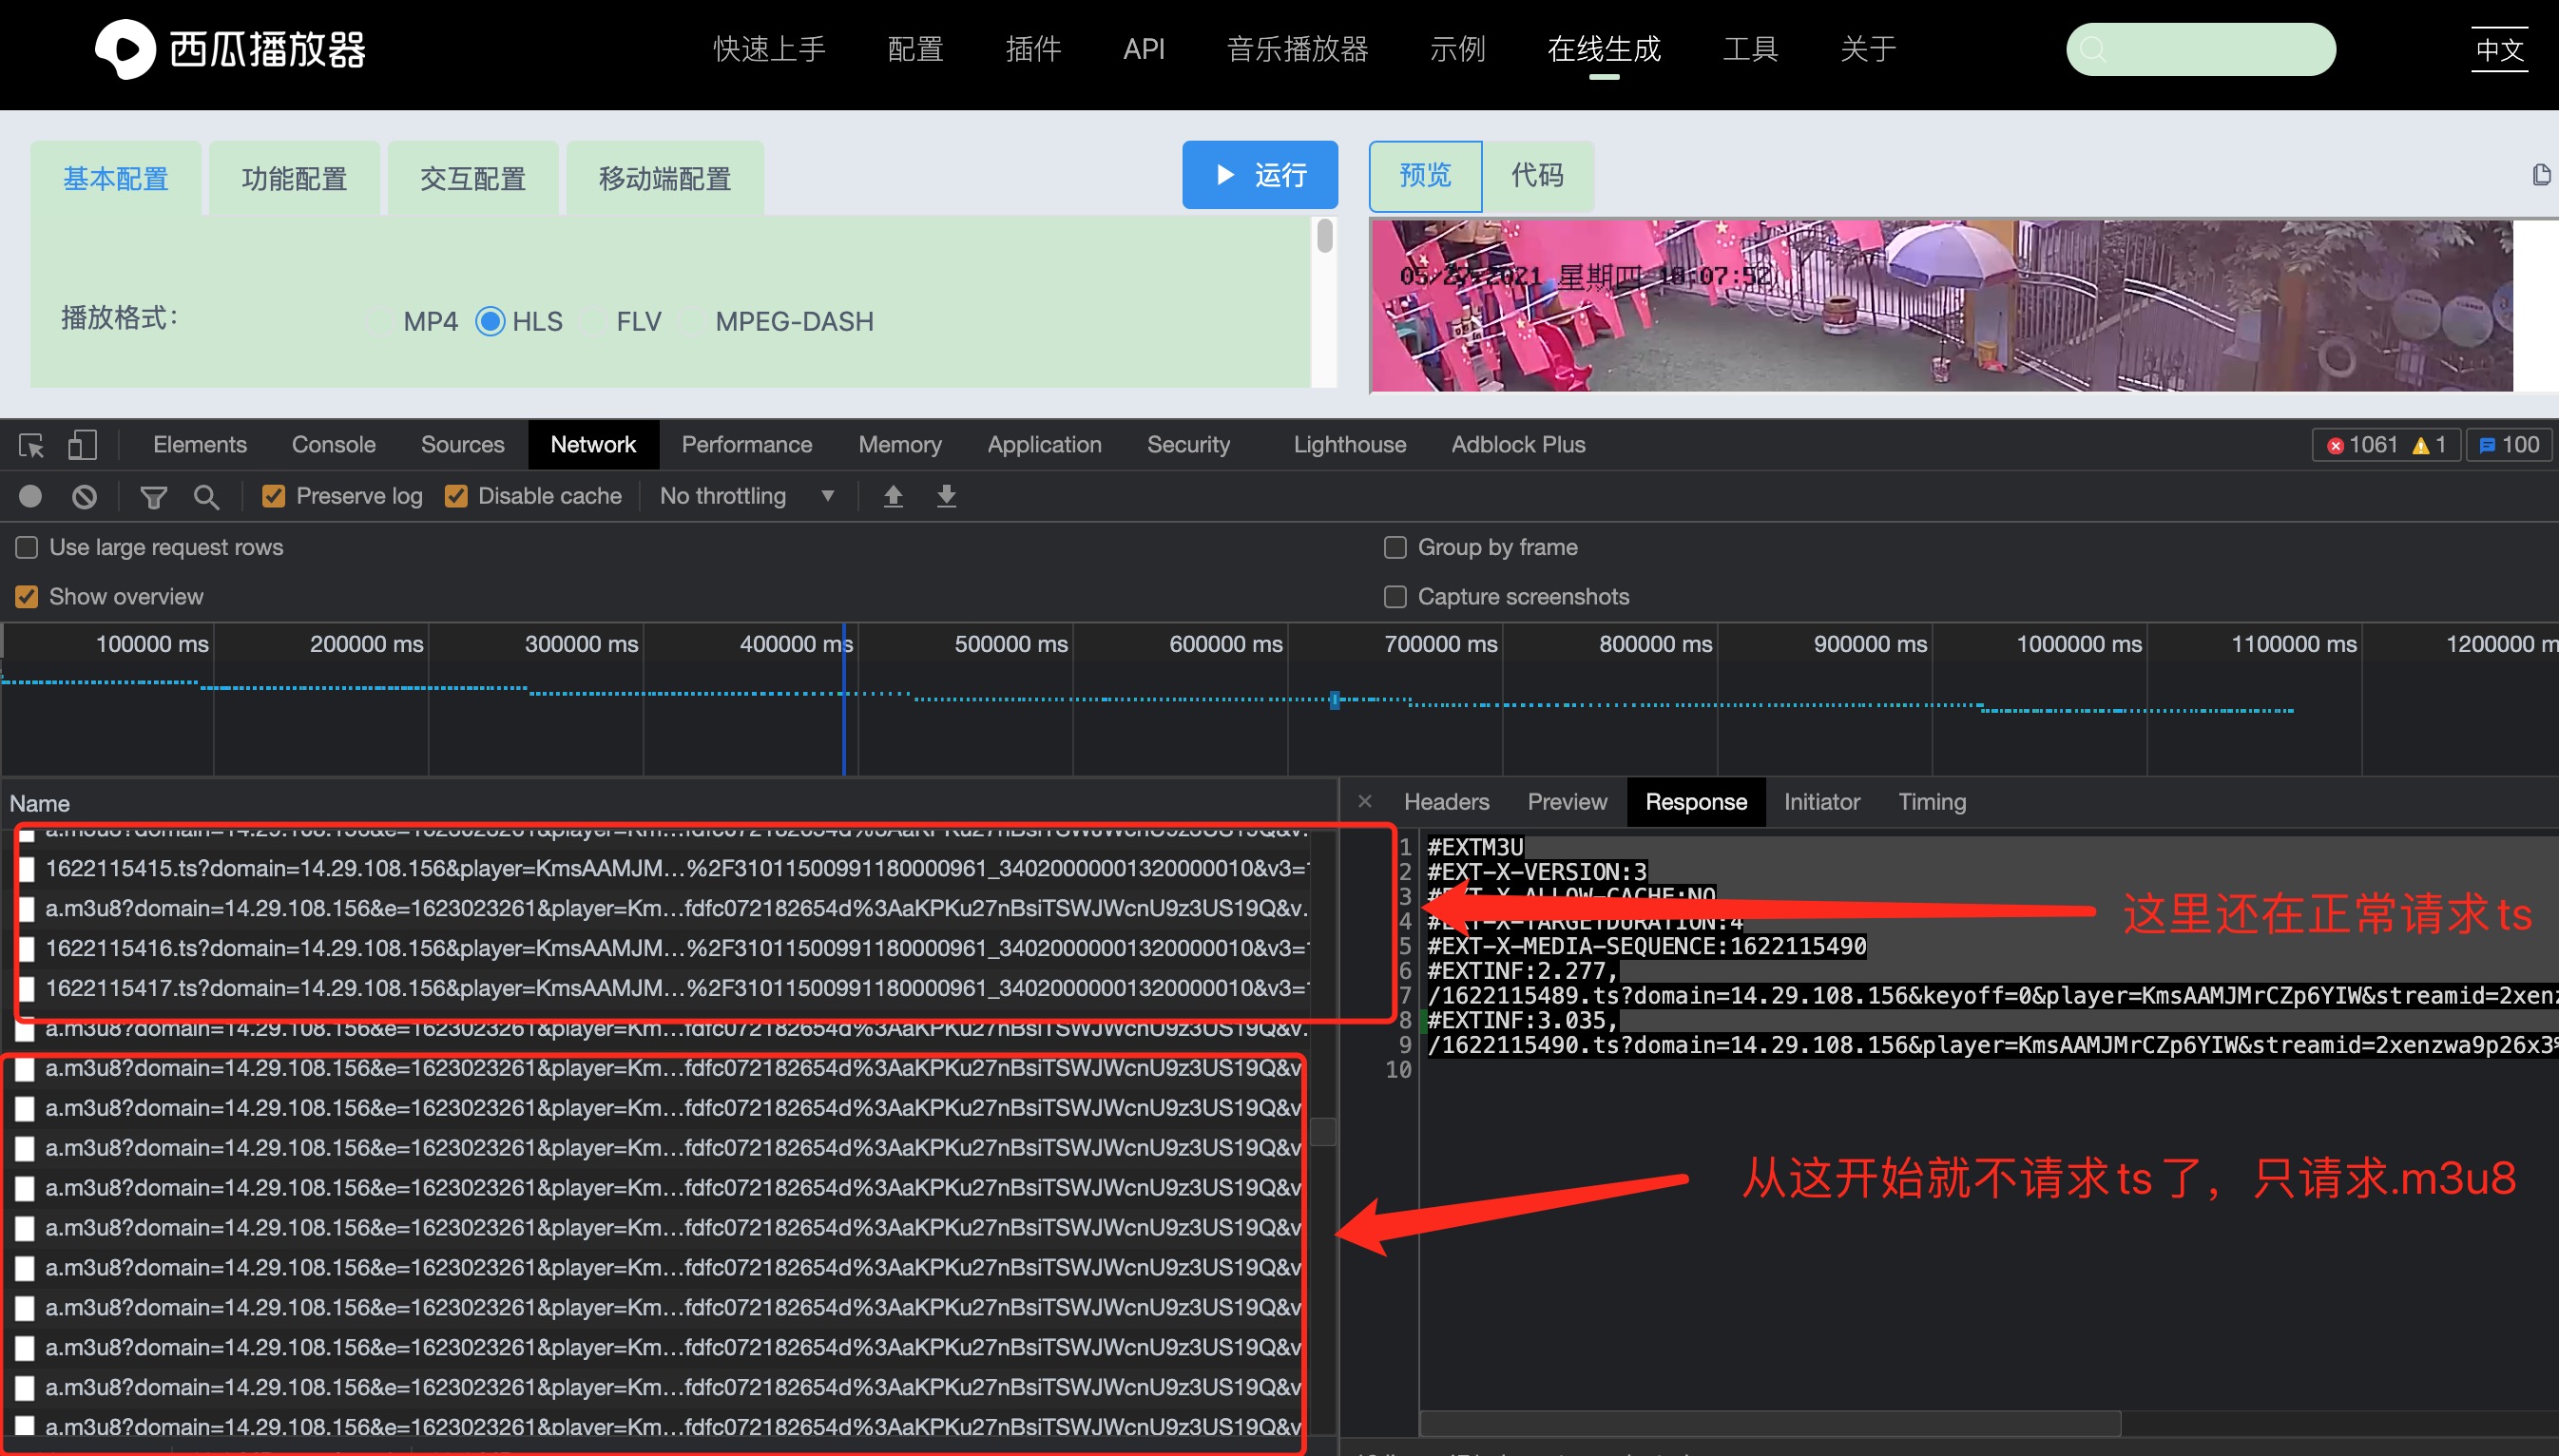Select the HLS radio button
Image resolution: width=2559 pixels, height=1456 pixels.
pyautogui.click(x=490, y=321)
